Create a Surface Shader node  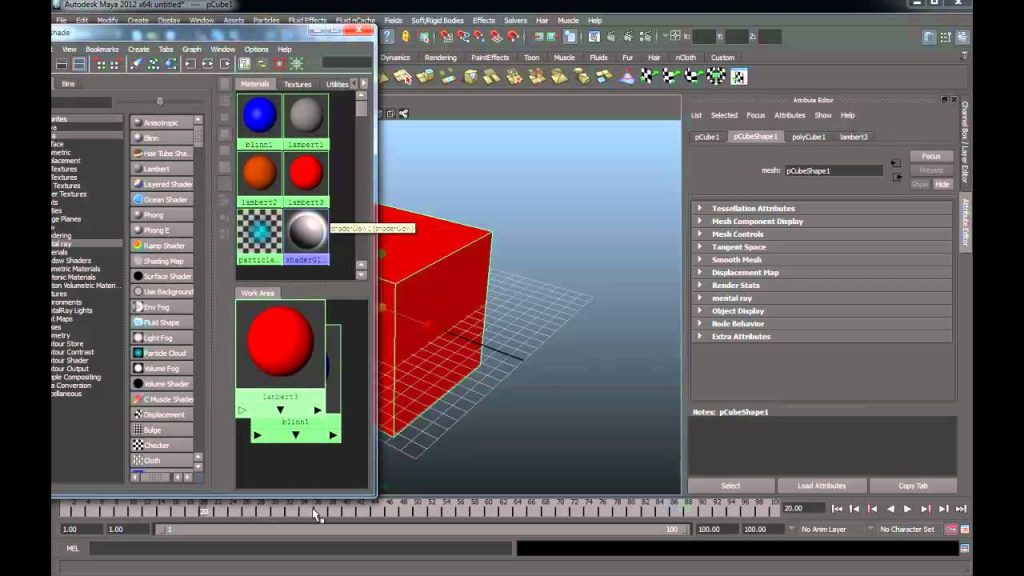point(162,276)
